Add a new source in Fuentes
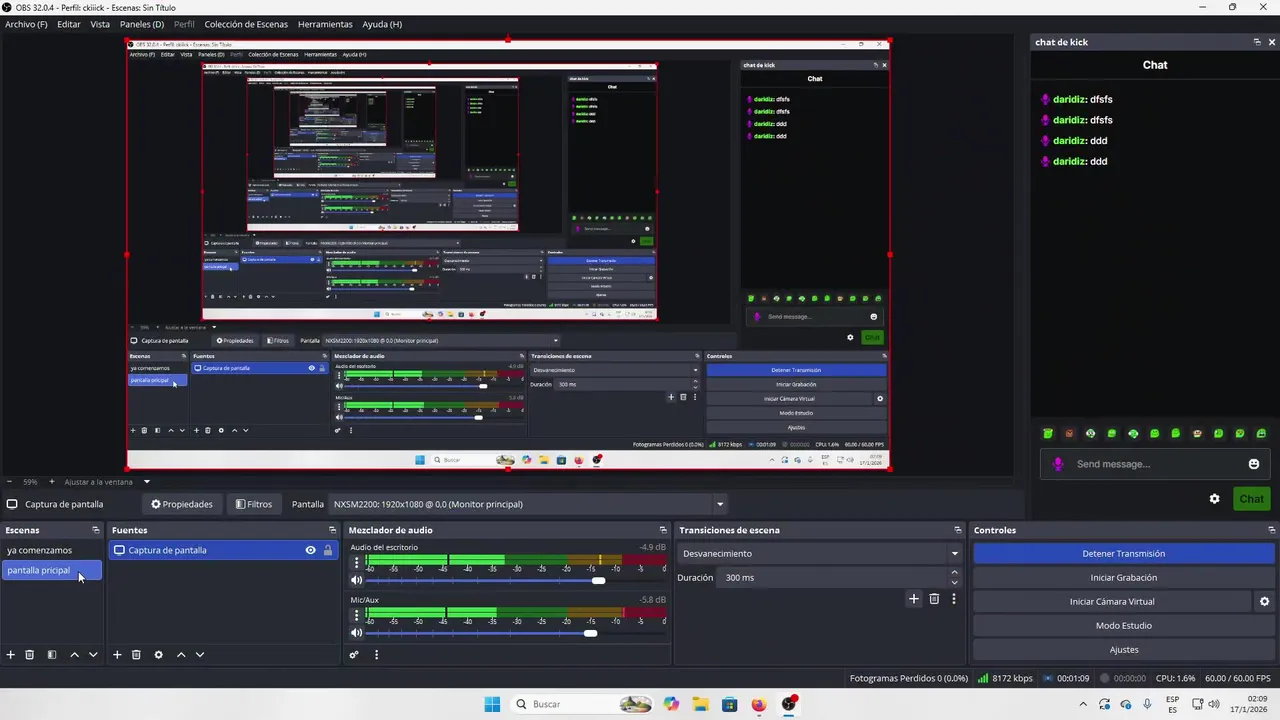Viewport: 1280px width, 720px height. 117,655
